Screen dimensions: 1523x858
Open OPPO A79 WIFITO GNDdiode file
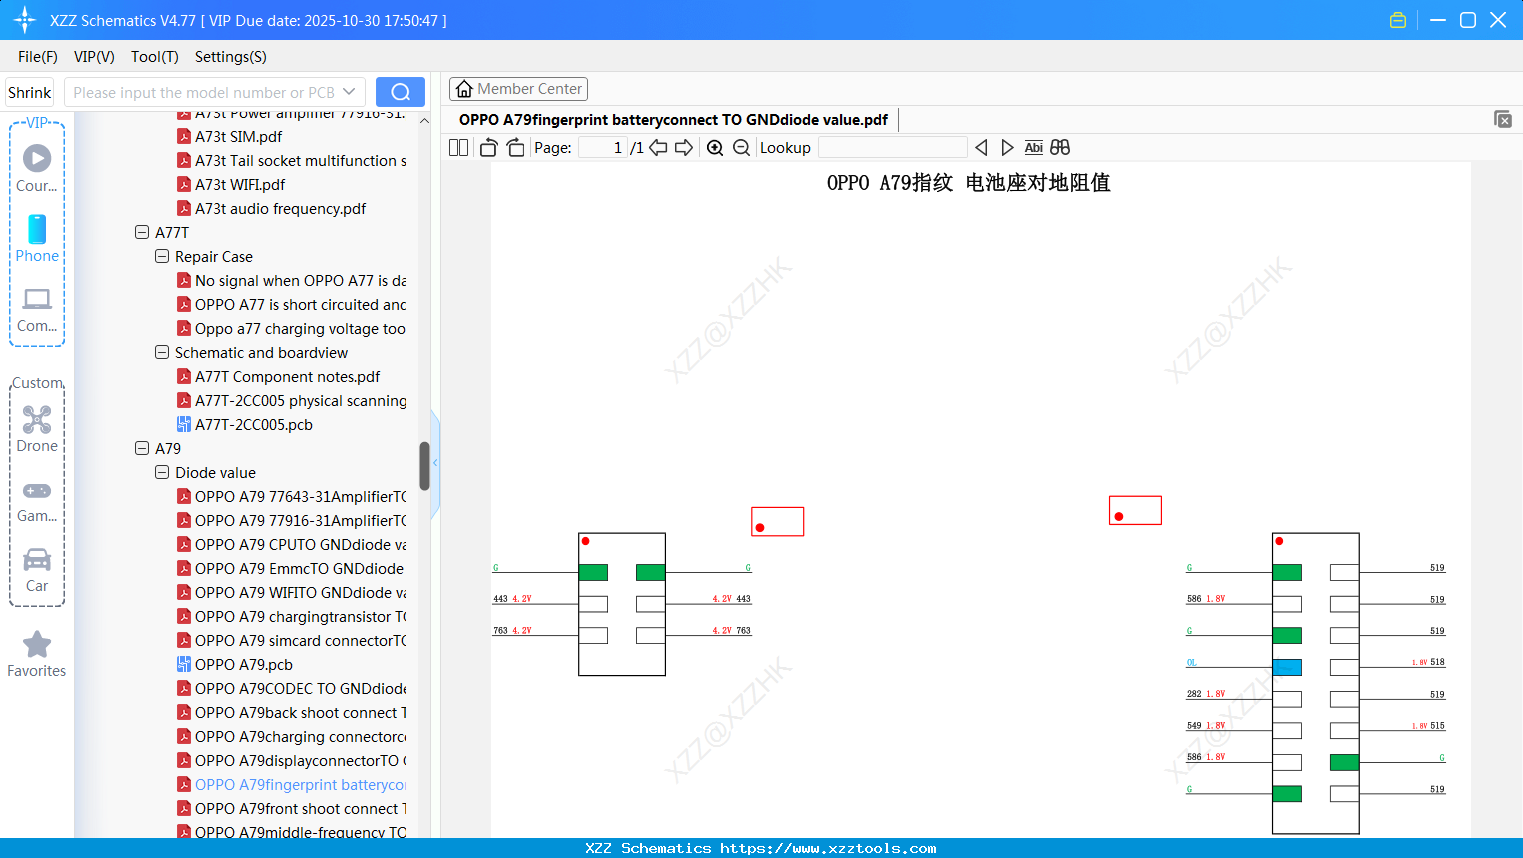click(x=292, y=592)
